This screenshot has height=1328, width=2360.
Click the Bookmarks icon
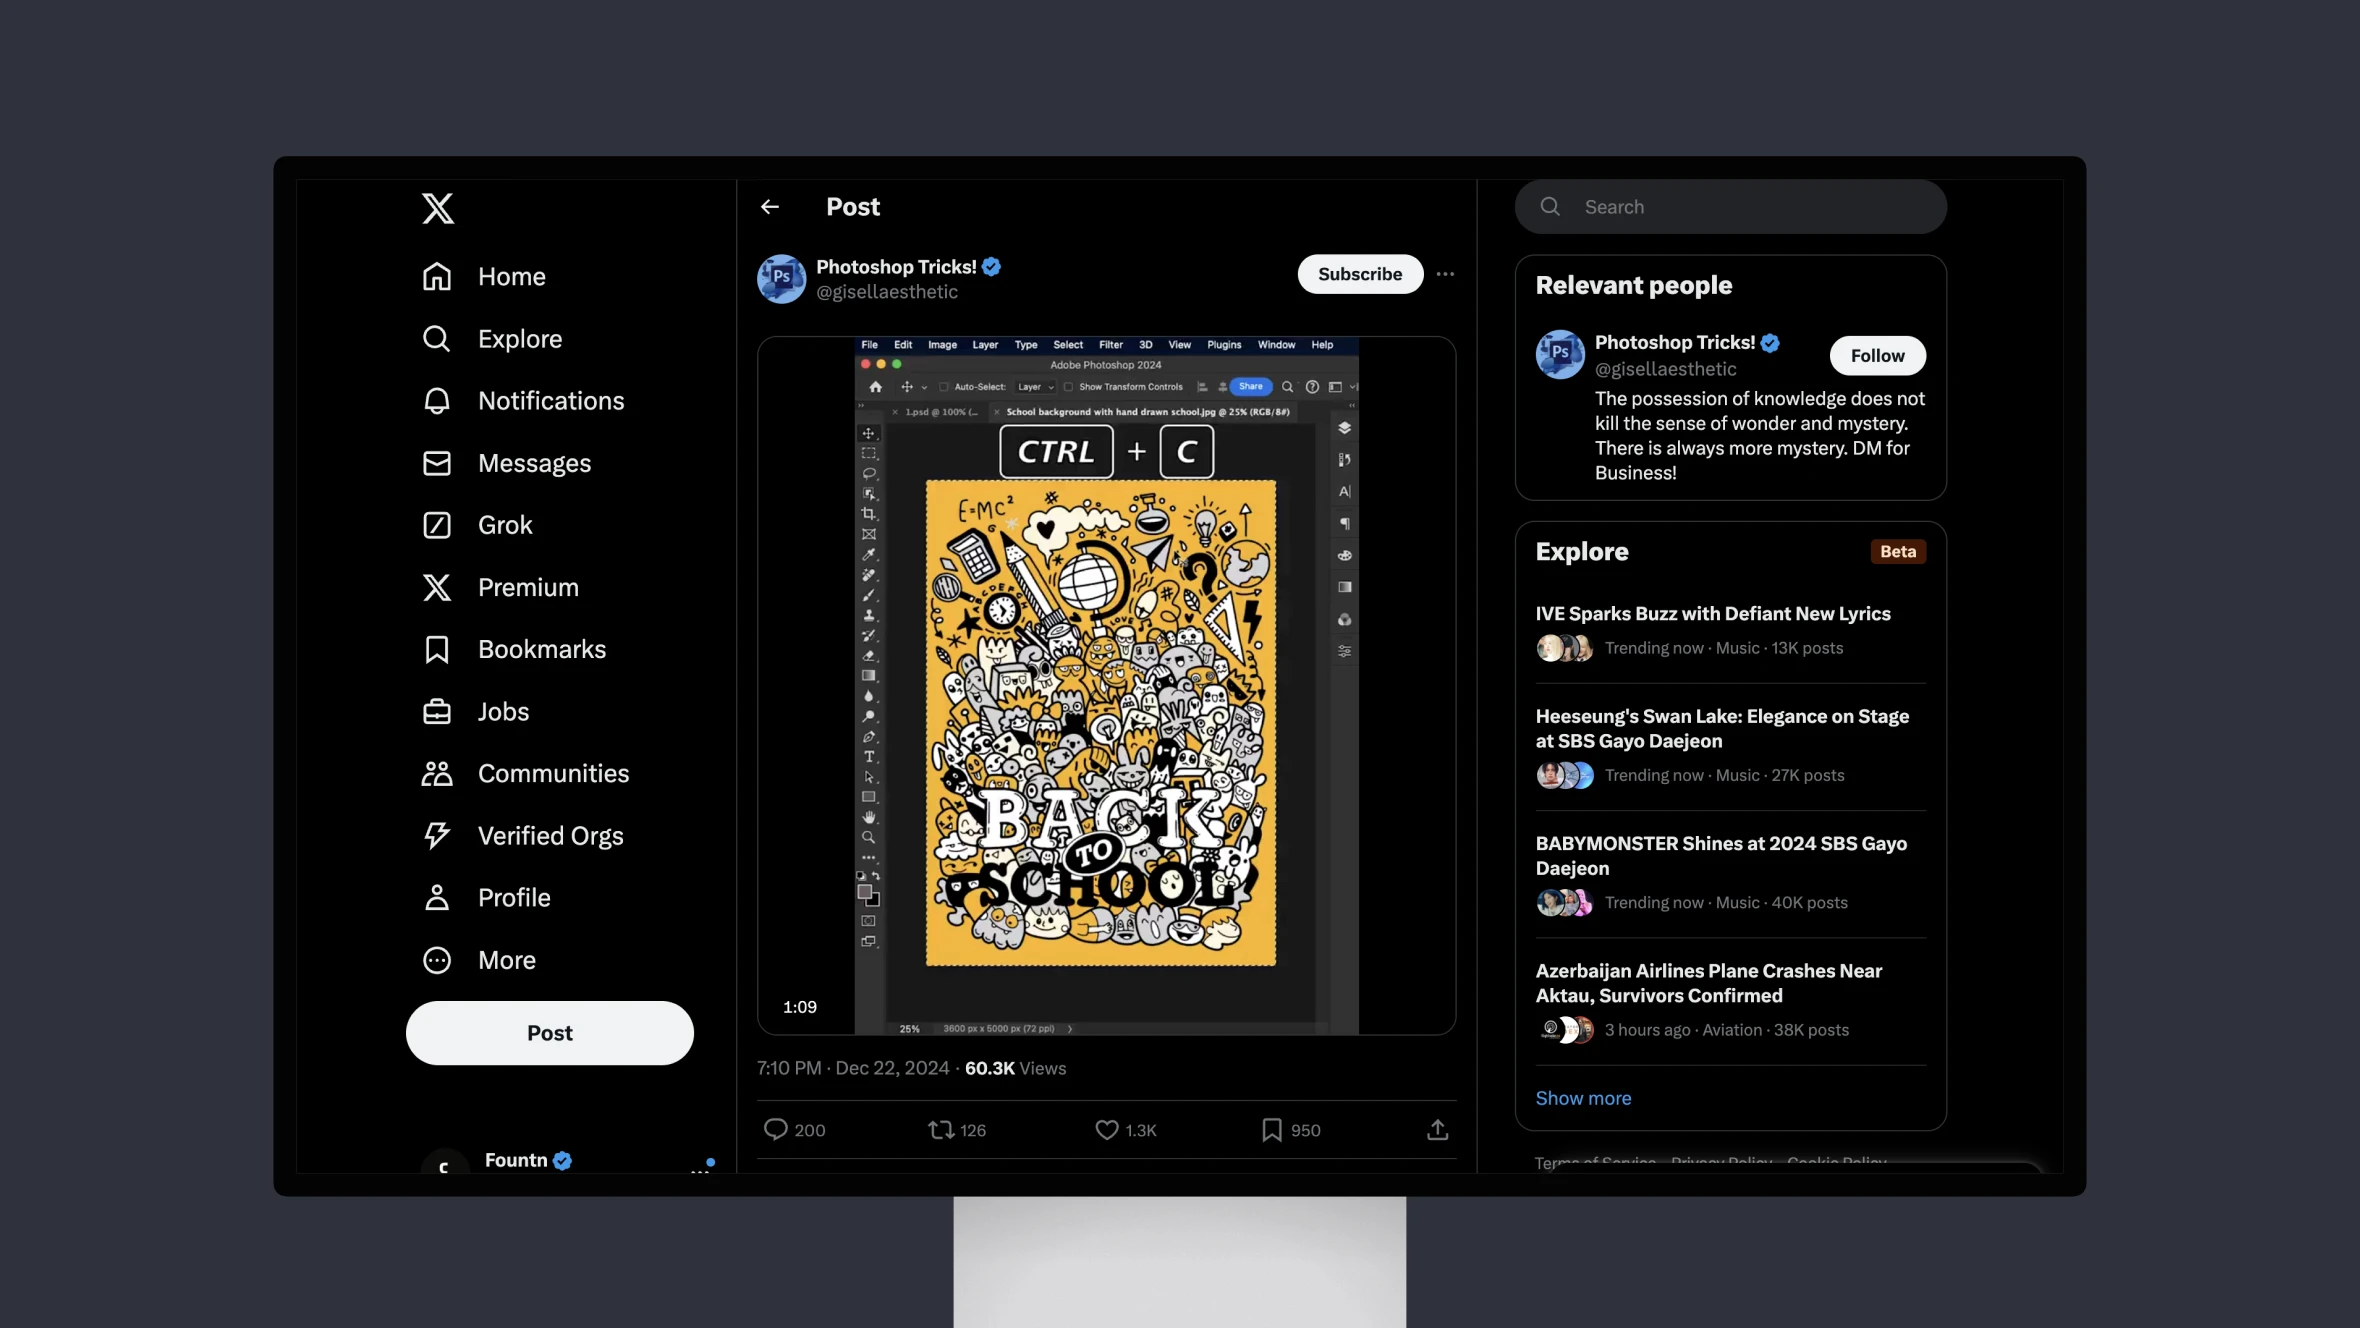(436, 650)
